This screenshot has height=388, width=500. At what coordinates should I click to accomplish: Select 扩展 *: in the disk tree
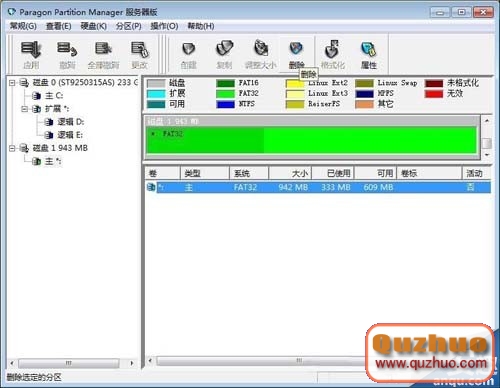click(57, 109)
